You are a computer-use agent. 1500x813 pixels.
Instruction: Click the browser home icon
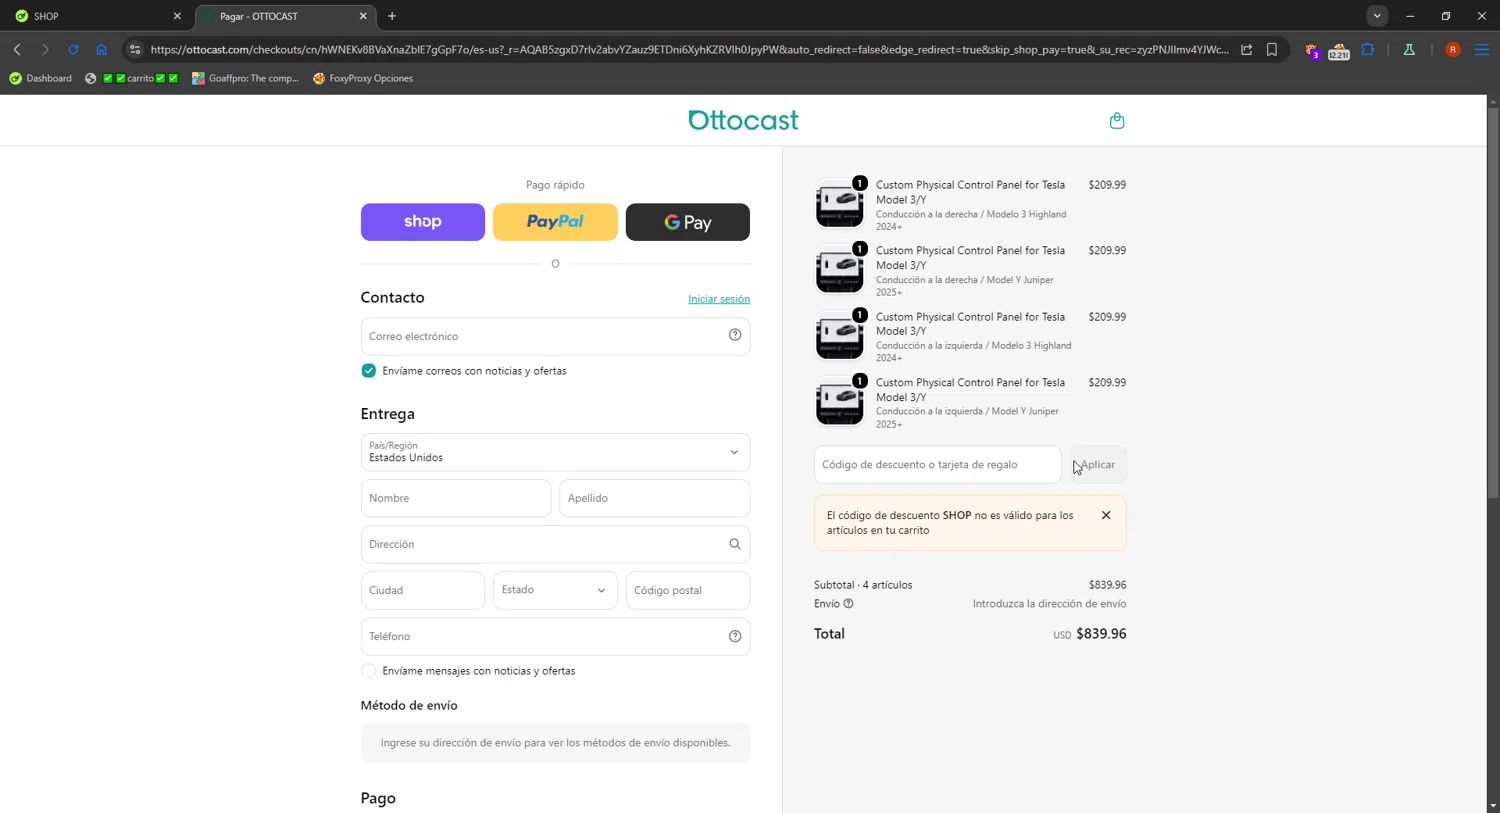coord(101,49)
